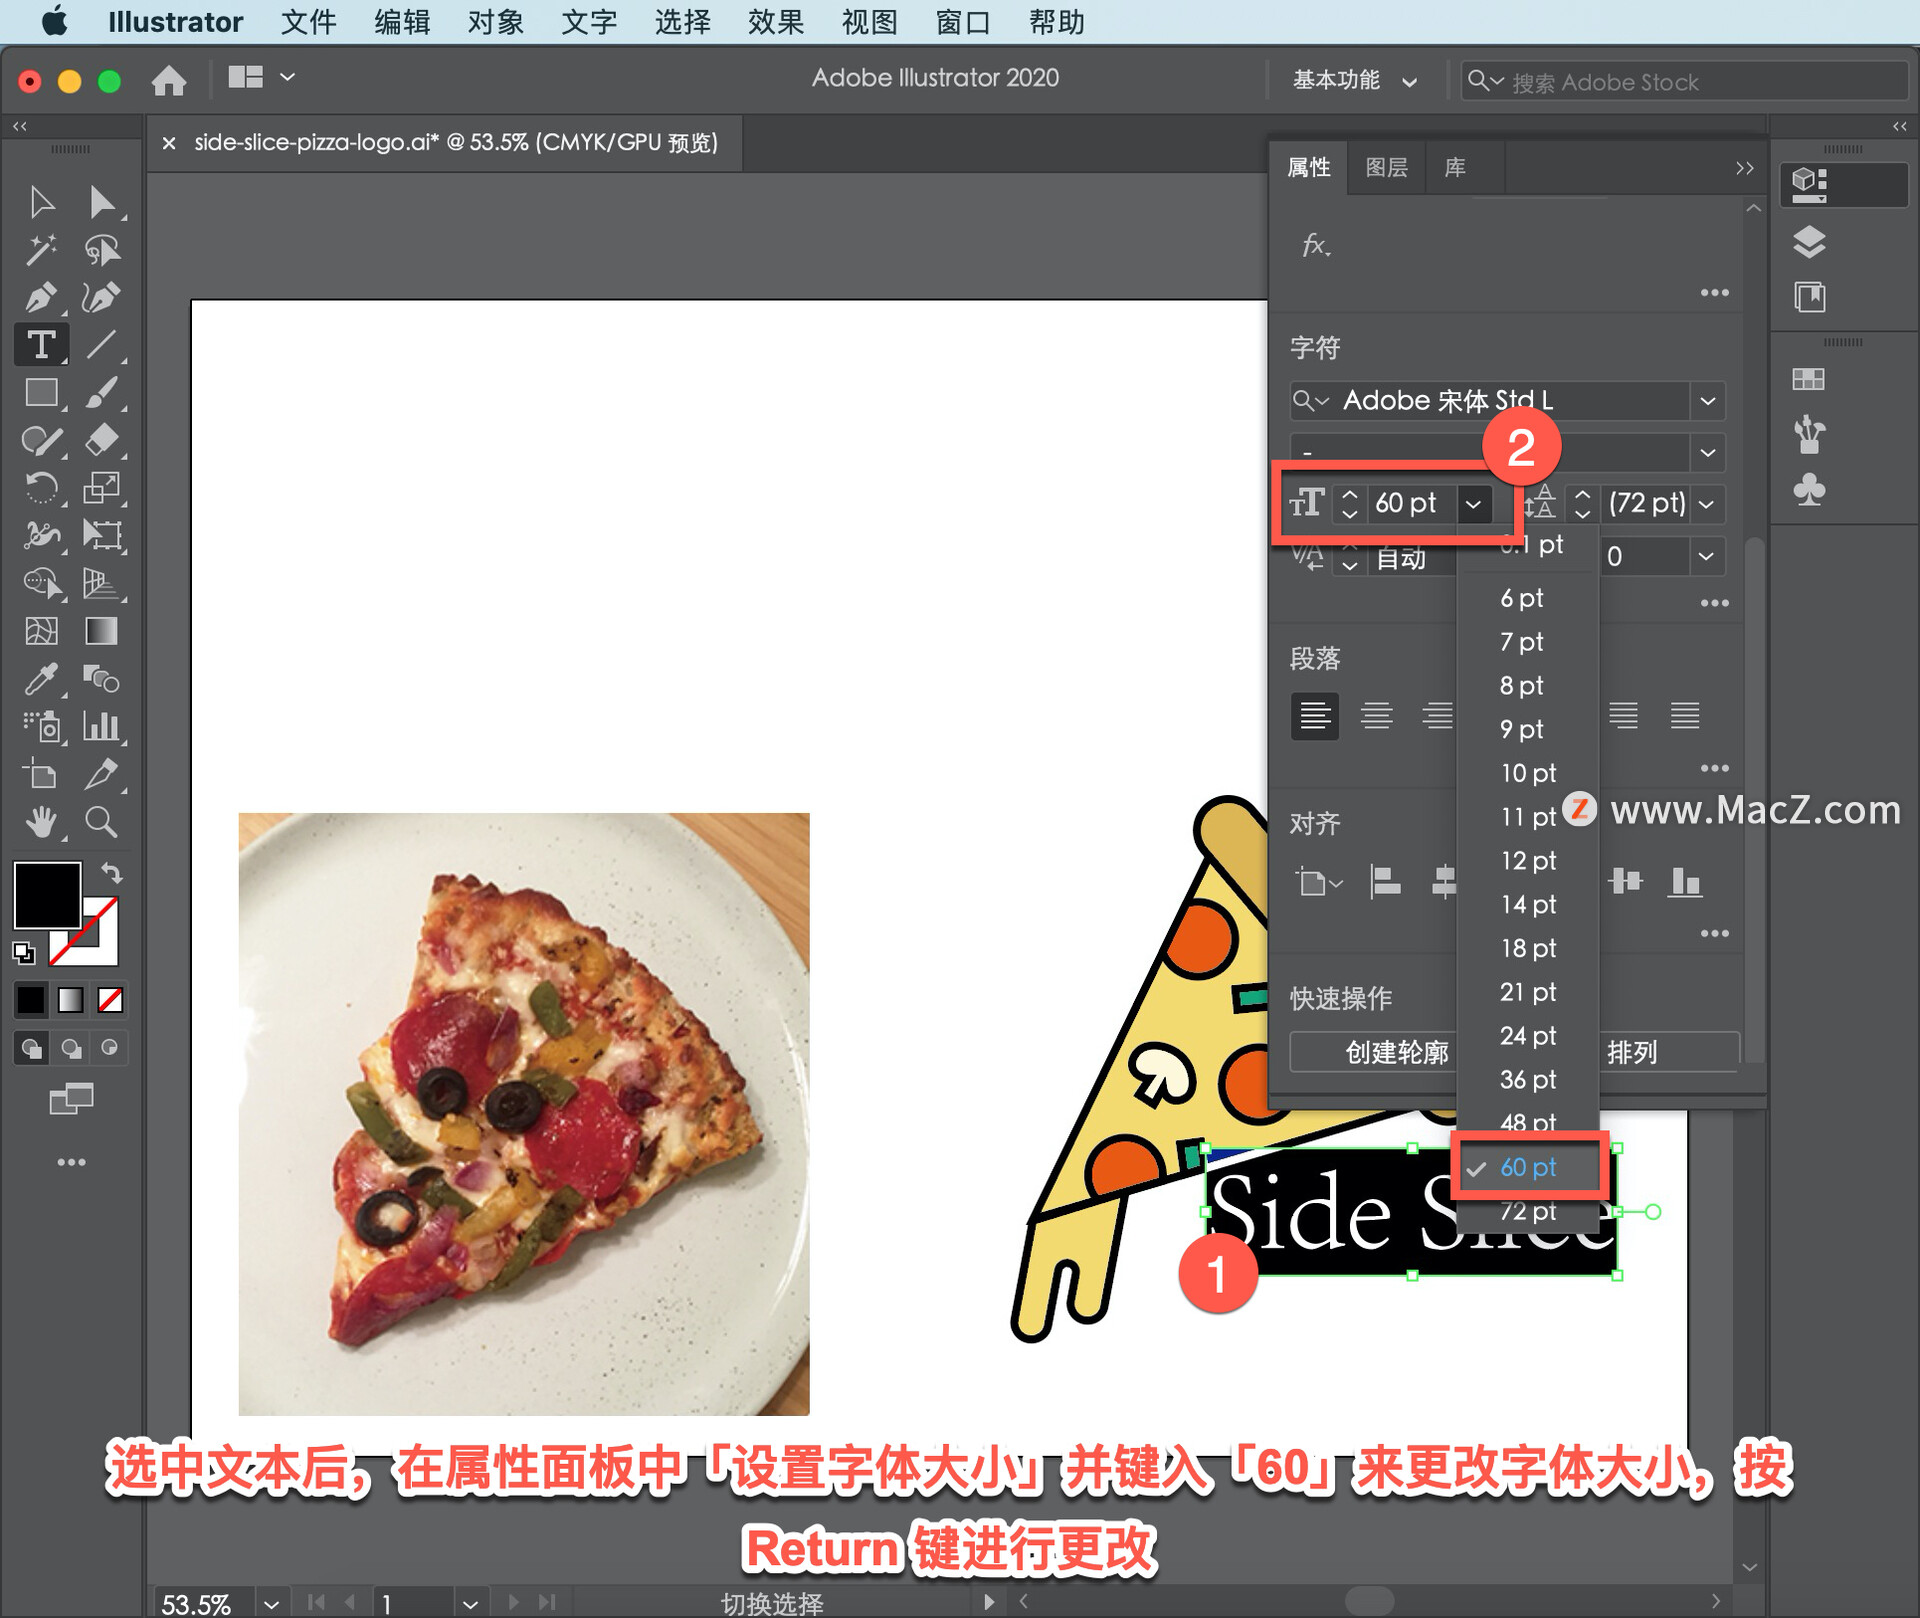The image size is (1920, 1618).
Task: Swap fill and stroke colors arrow
Action: pos(112,873)
